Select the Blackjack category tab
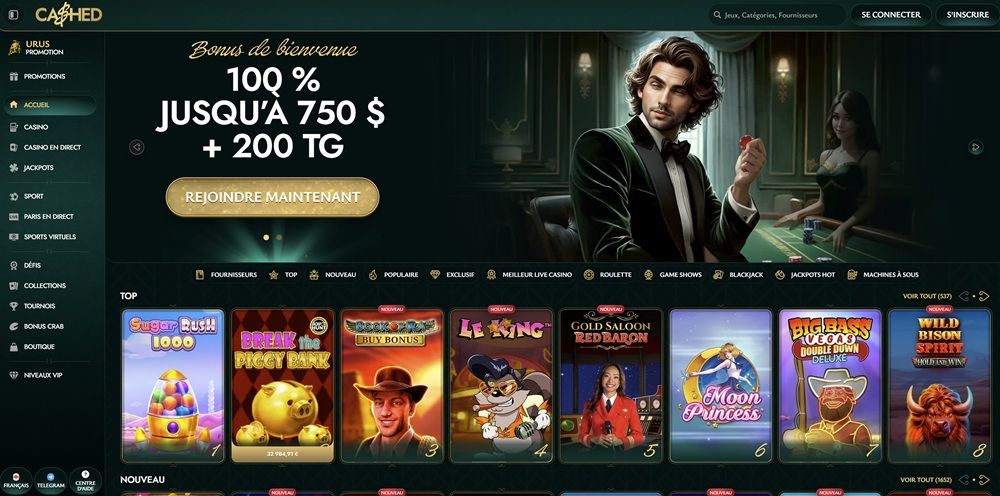 click(738, 275)
